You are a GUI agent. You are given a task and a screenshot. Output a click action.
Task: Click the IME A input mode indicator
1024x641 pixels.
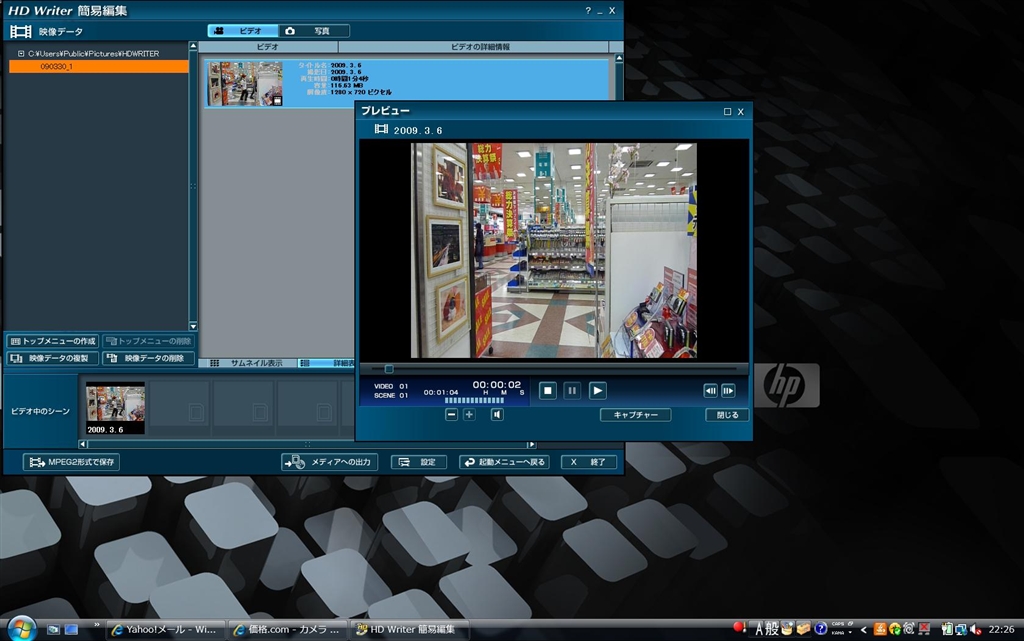tap(758, 629)
